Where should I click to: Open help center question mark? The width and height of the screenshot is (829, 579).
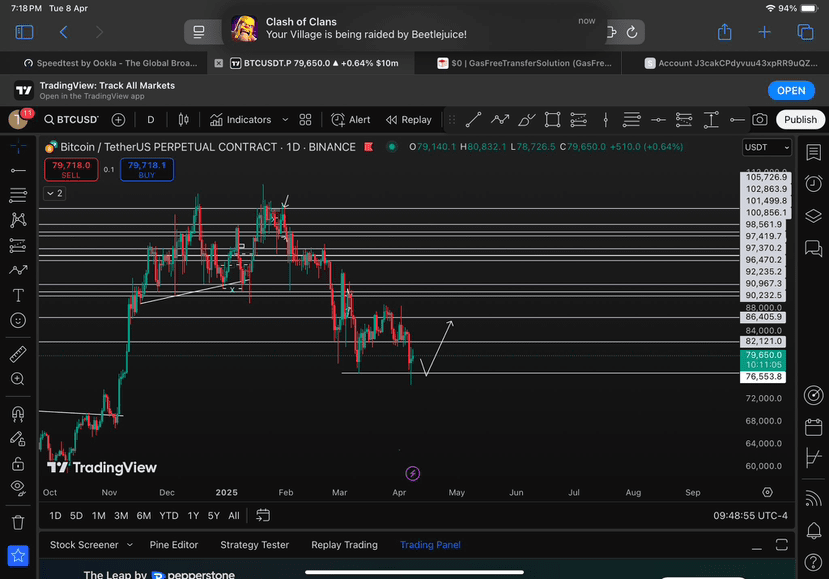coord(813,562)
